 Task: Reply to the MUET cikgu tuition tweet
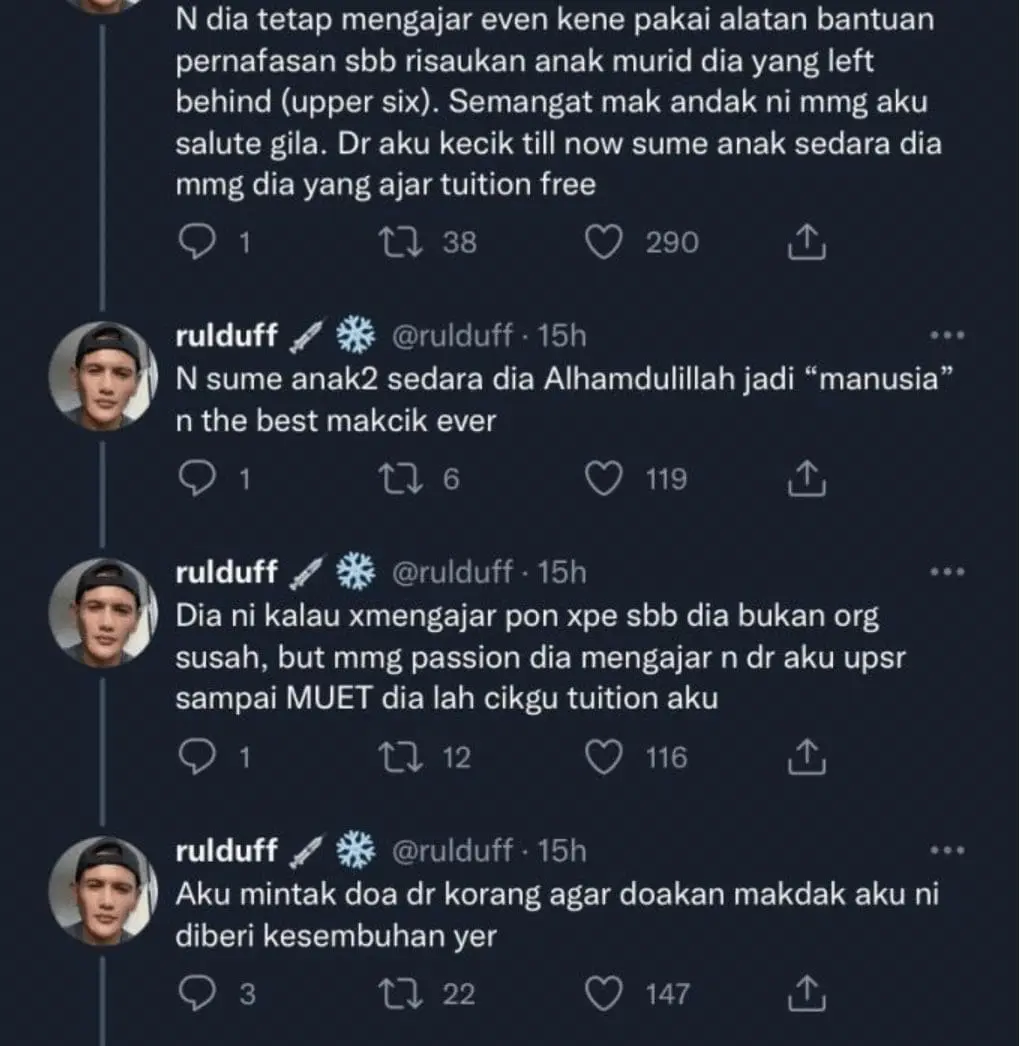(x=197, y=759)
